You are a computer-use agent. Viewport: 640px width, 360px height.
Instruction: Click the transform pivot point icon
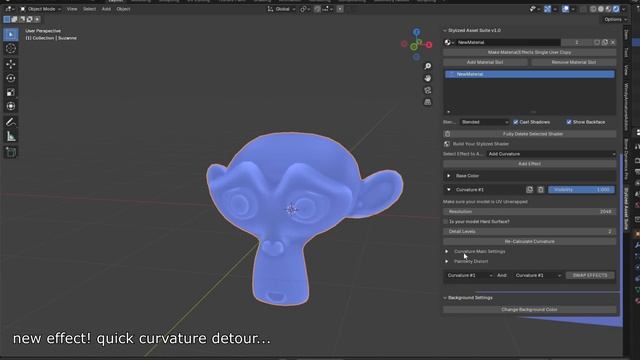304,9
